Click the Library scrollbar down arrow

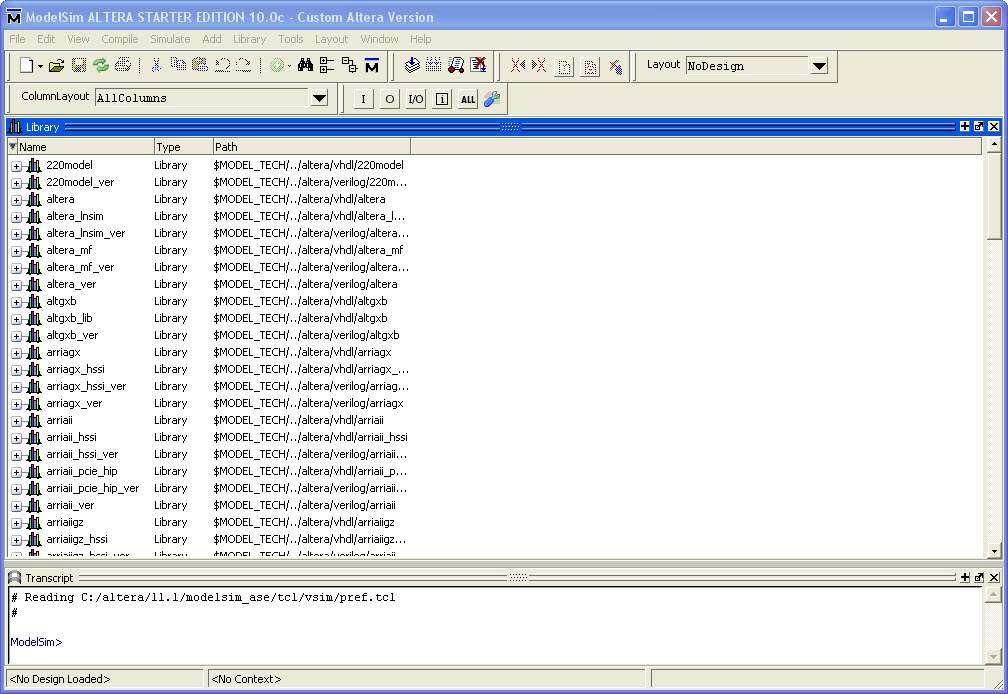point(994,551)
